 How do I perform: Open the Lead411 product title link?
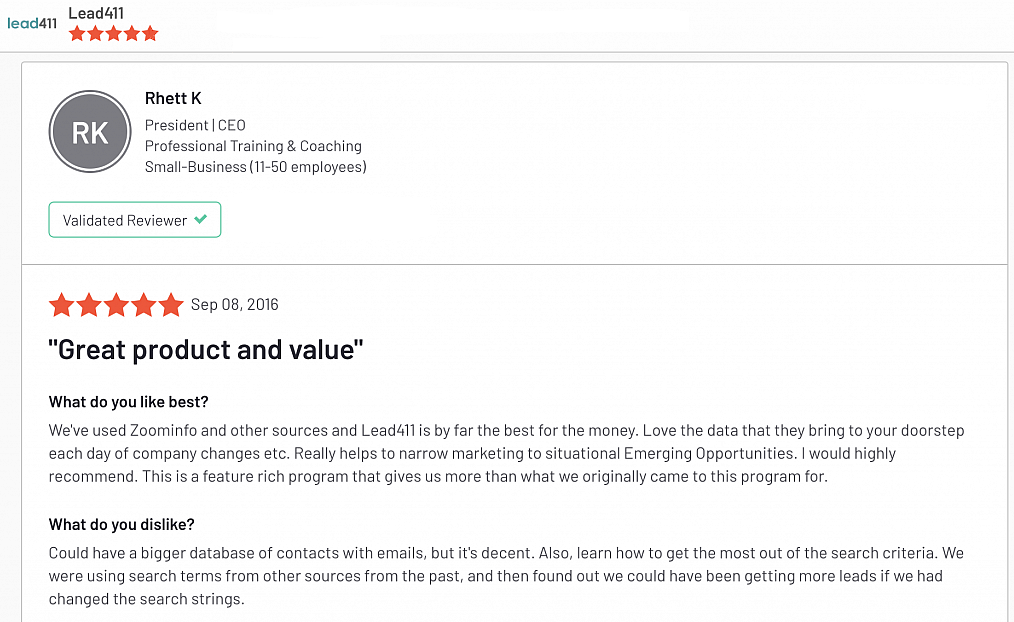pyautogui.click(x=95, y=13)
